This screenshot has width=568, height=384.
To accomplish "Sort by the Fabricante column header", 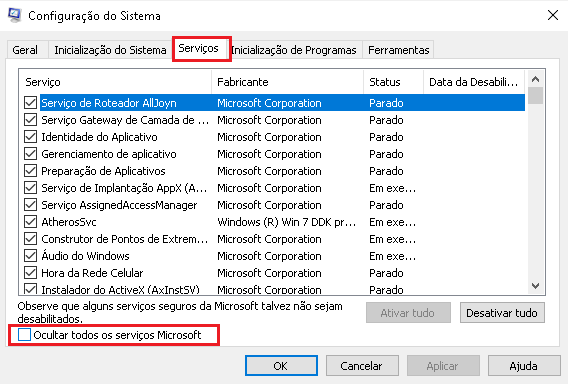I will coord(288,82).
